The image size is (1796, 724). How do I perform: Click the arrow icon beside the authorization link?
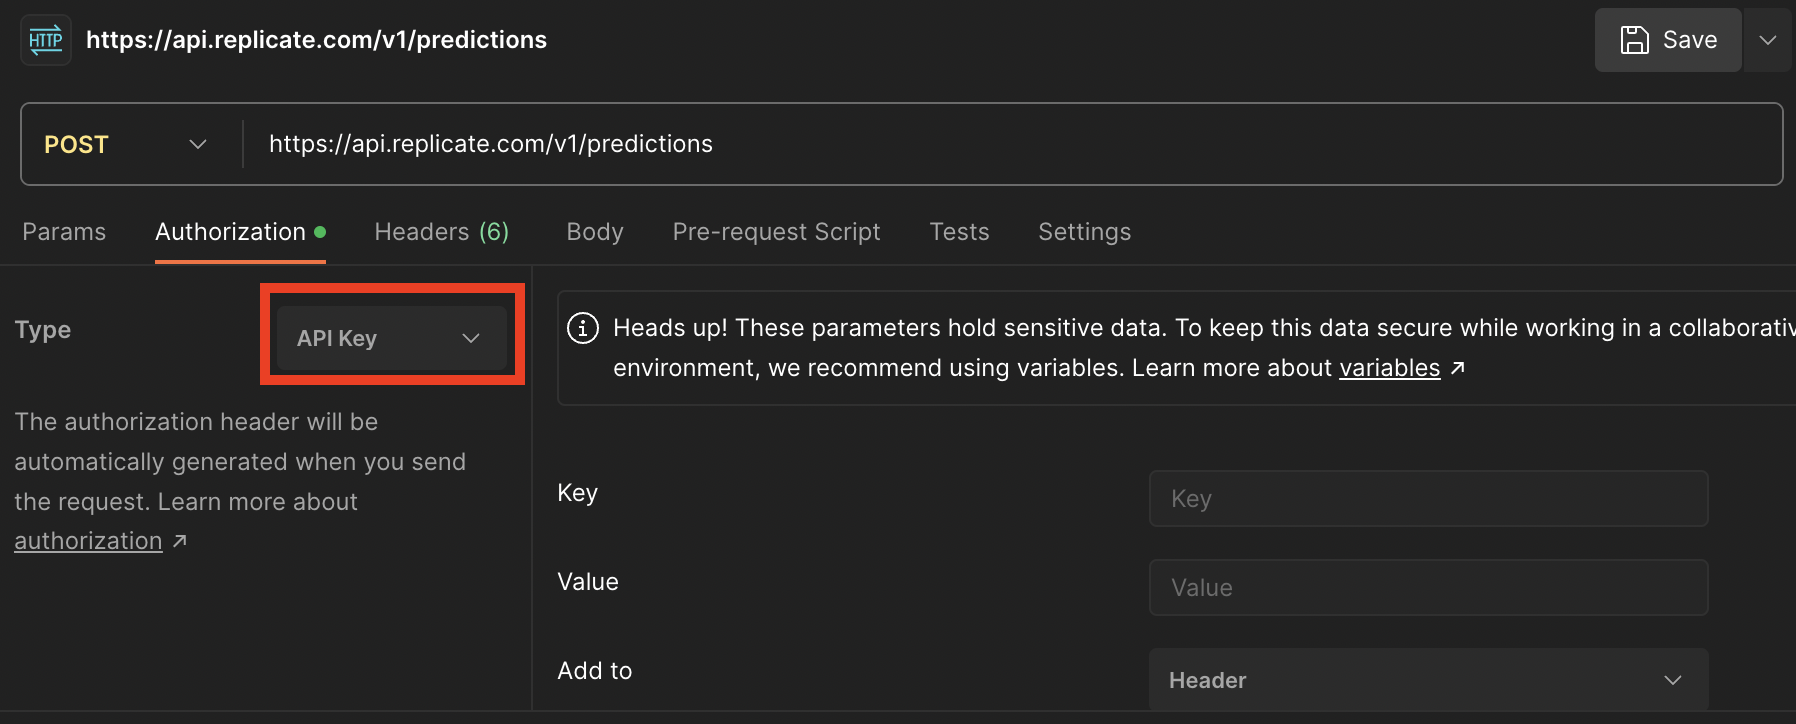coord(180,541)
